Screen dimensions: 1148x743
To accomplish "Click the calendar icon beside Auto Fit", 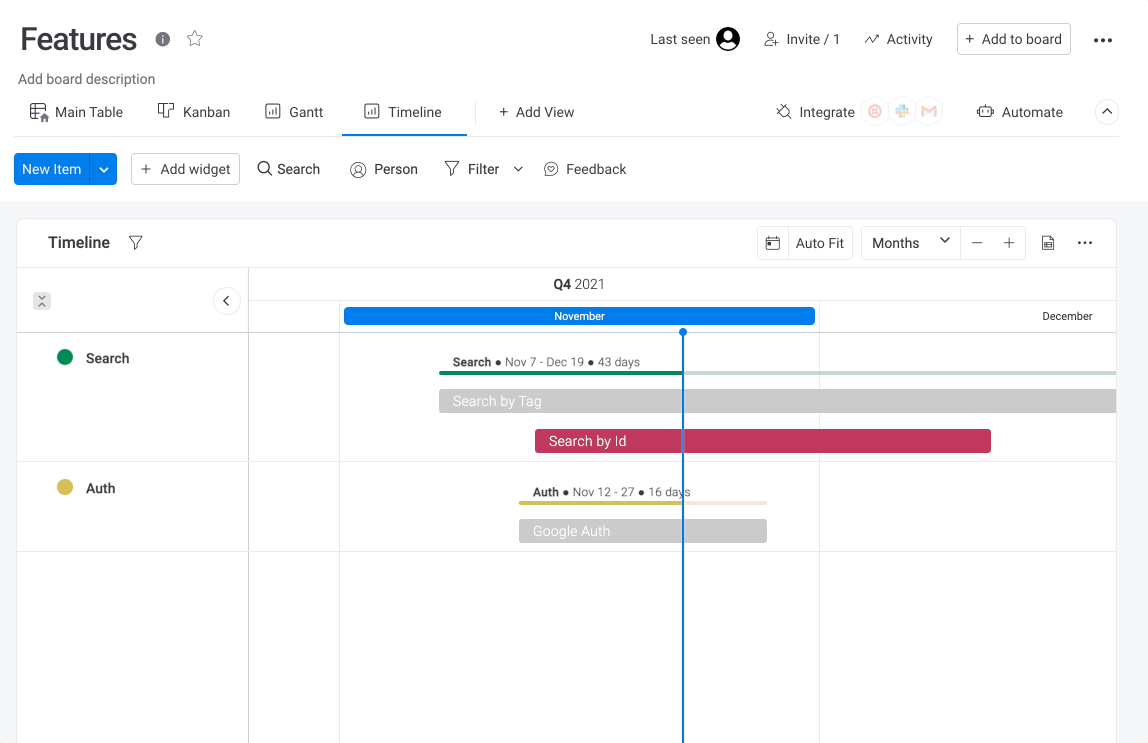I will point(772,243).
